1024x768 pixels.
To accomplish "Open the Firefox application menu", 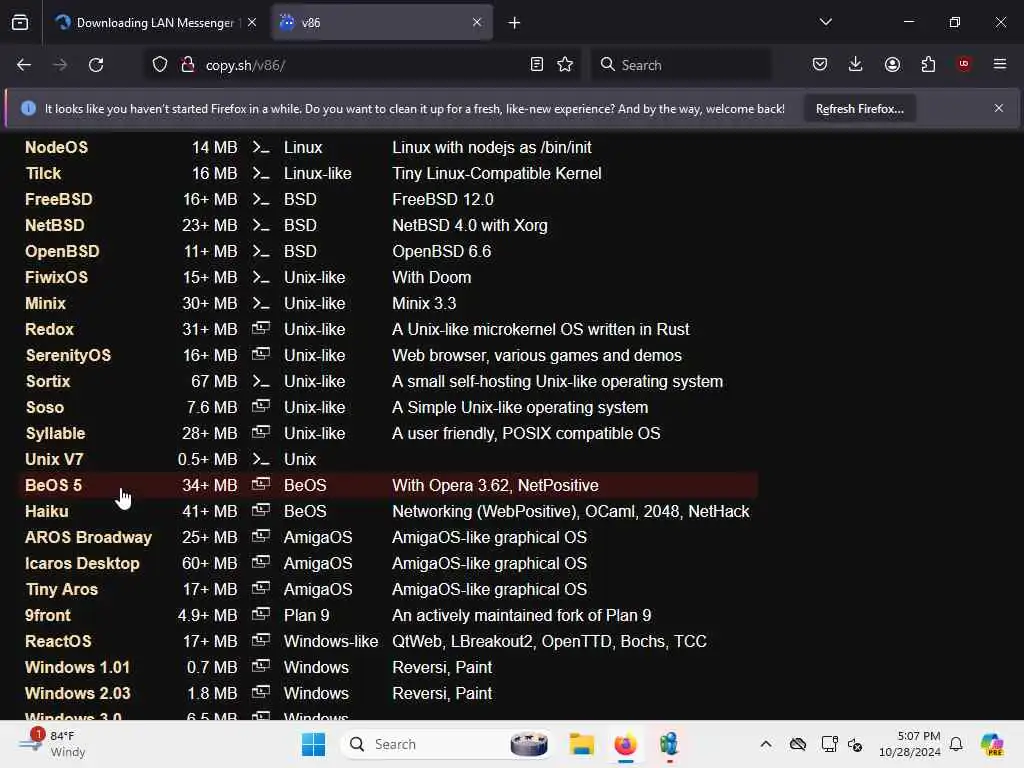I will 1000,64.
